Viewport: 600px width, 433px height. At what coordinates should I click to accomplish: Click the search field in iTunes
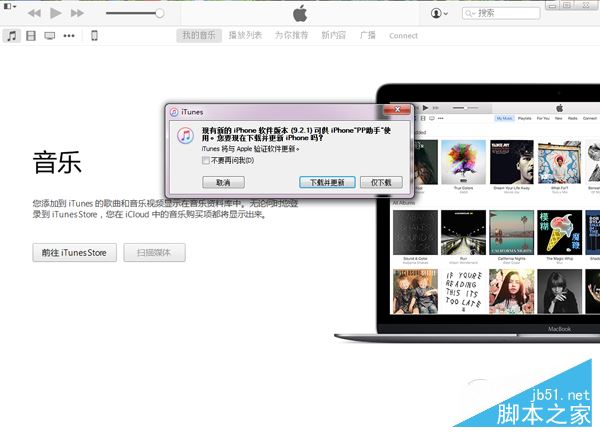[x=501, y=13]
